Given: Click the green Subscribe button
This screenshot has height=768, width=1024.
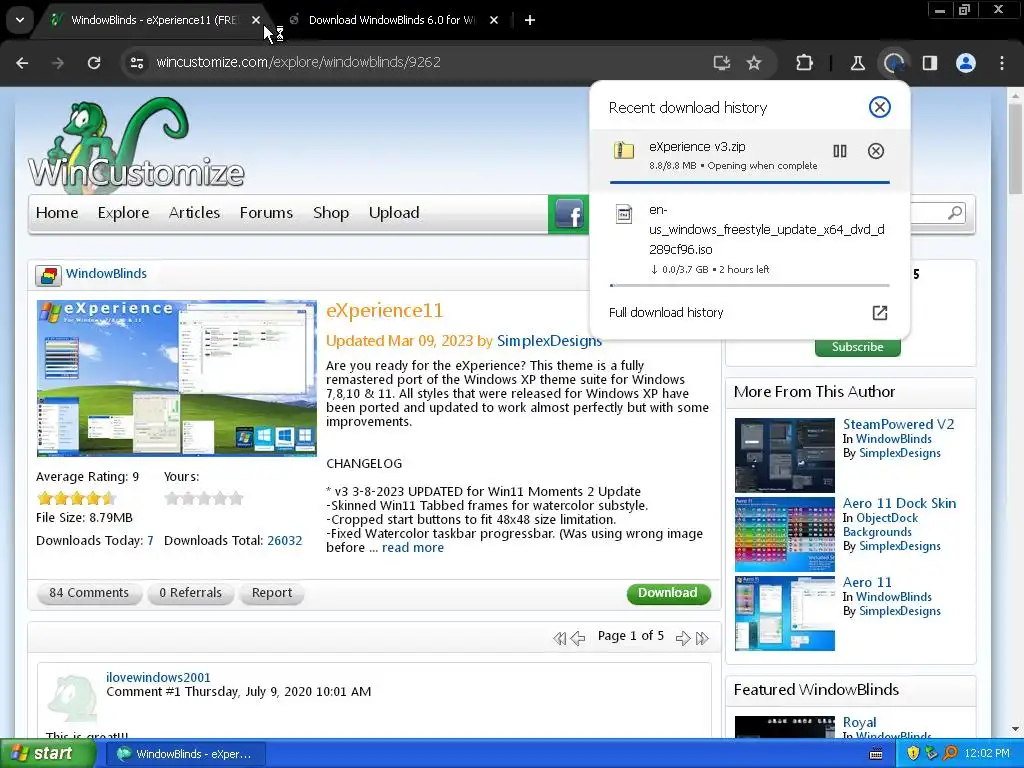Looking at the screenshot, I should pyautogui.click(x=857, y=347).
